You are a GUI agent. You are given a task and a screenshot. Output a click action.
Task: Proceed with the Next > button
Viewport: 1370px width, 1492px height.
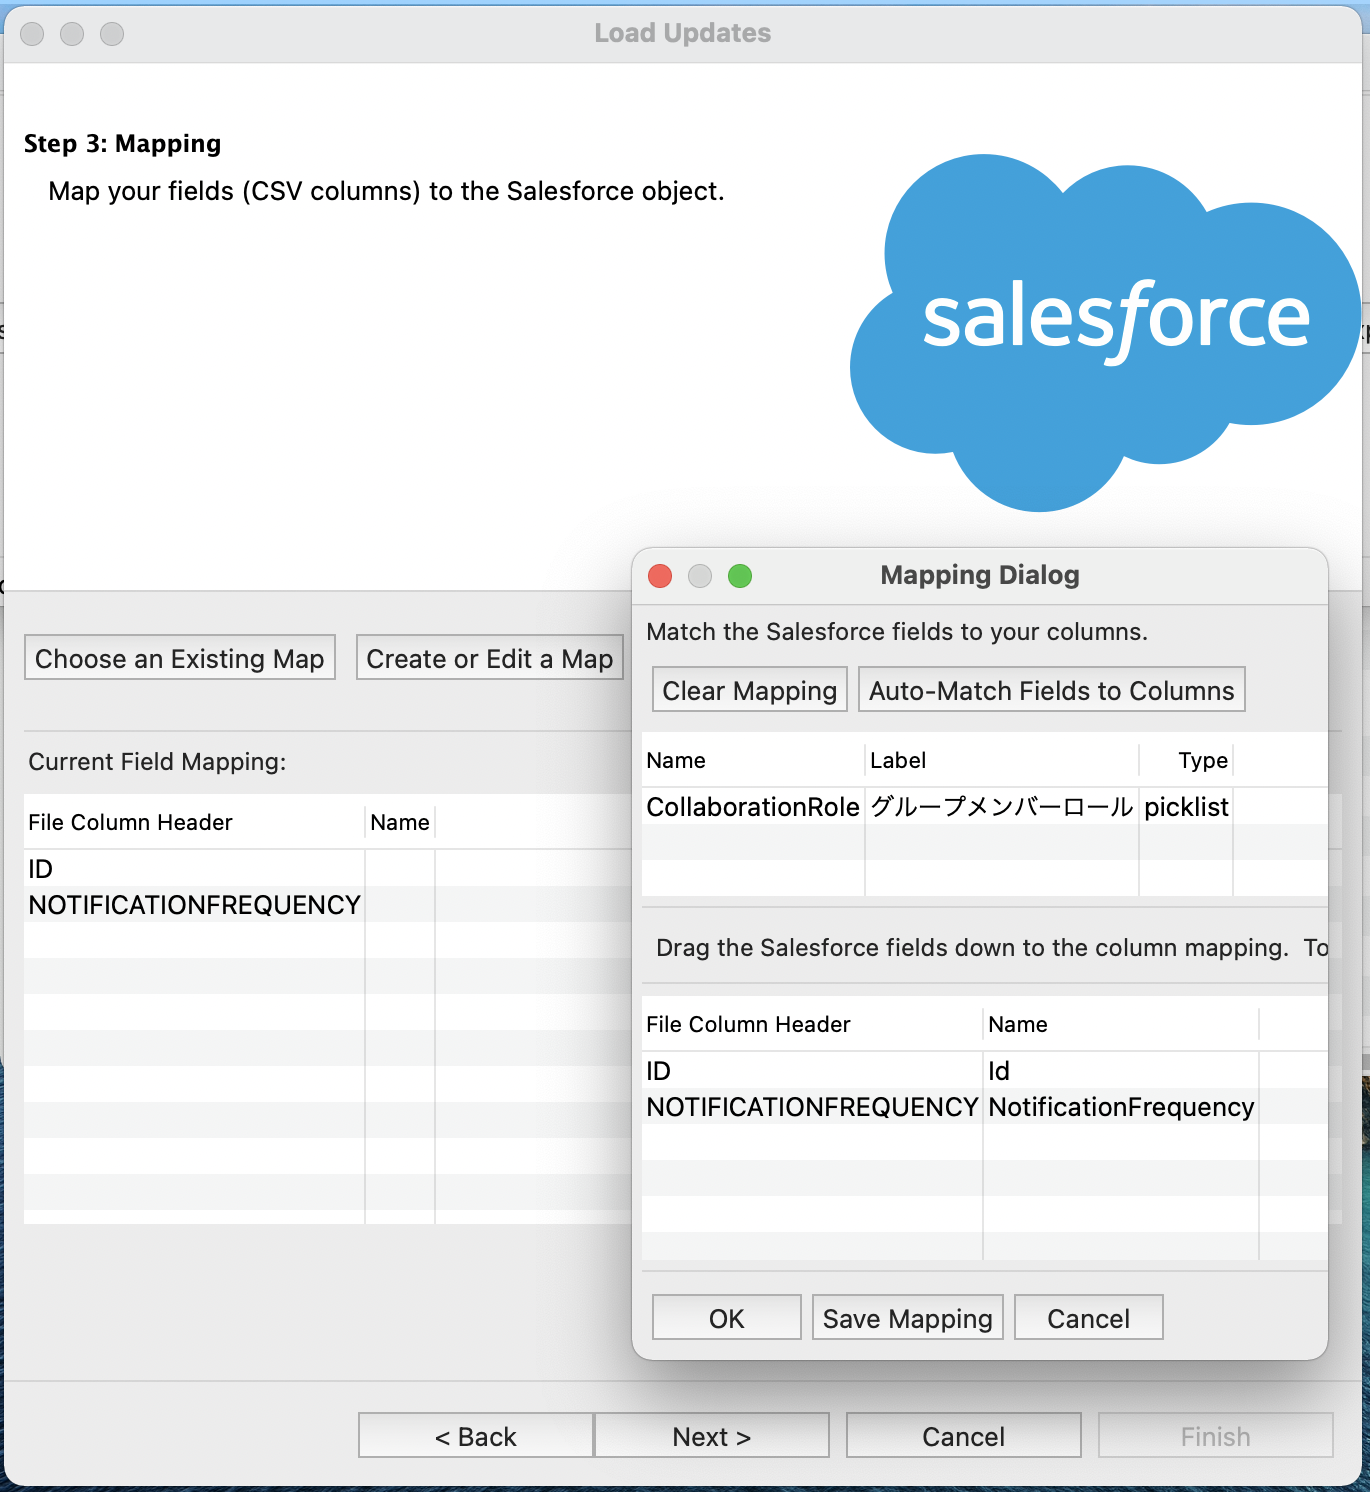point(711,1436)
